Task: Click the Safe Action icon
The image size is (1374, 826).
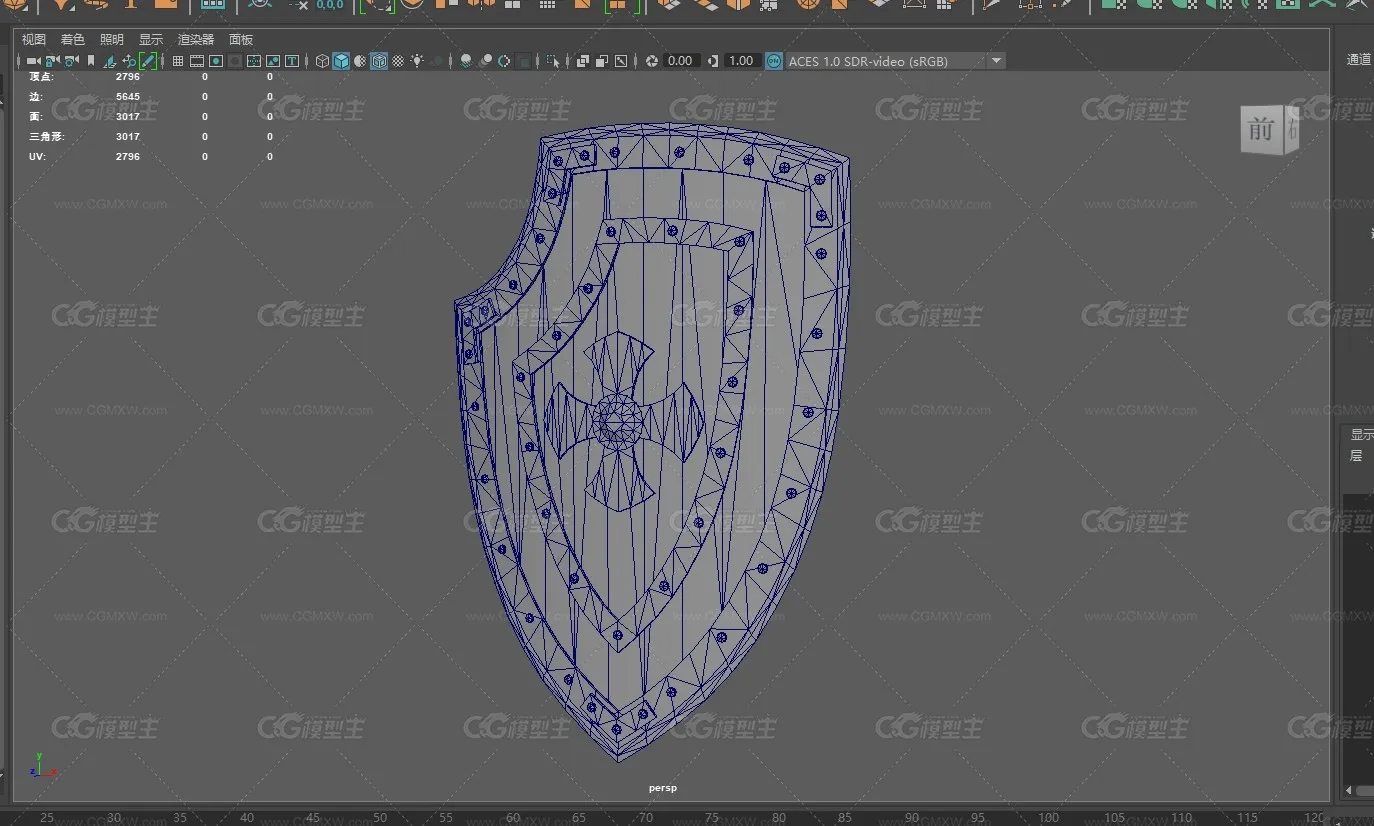Action: pyautogui.click(x=273, y=61)
